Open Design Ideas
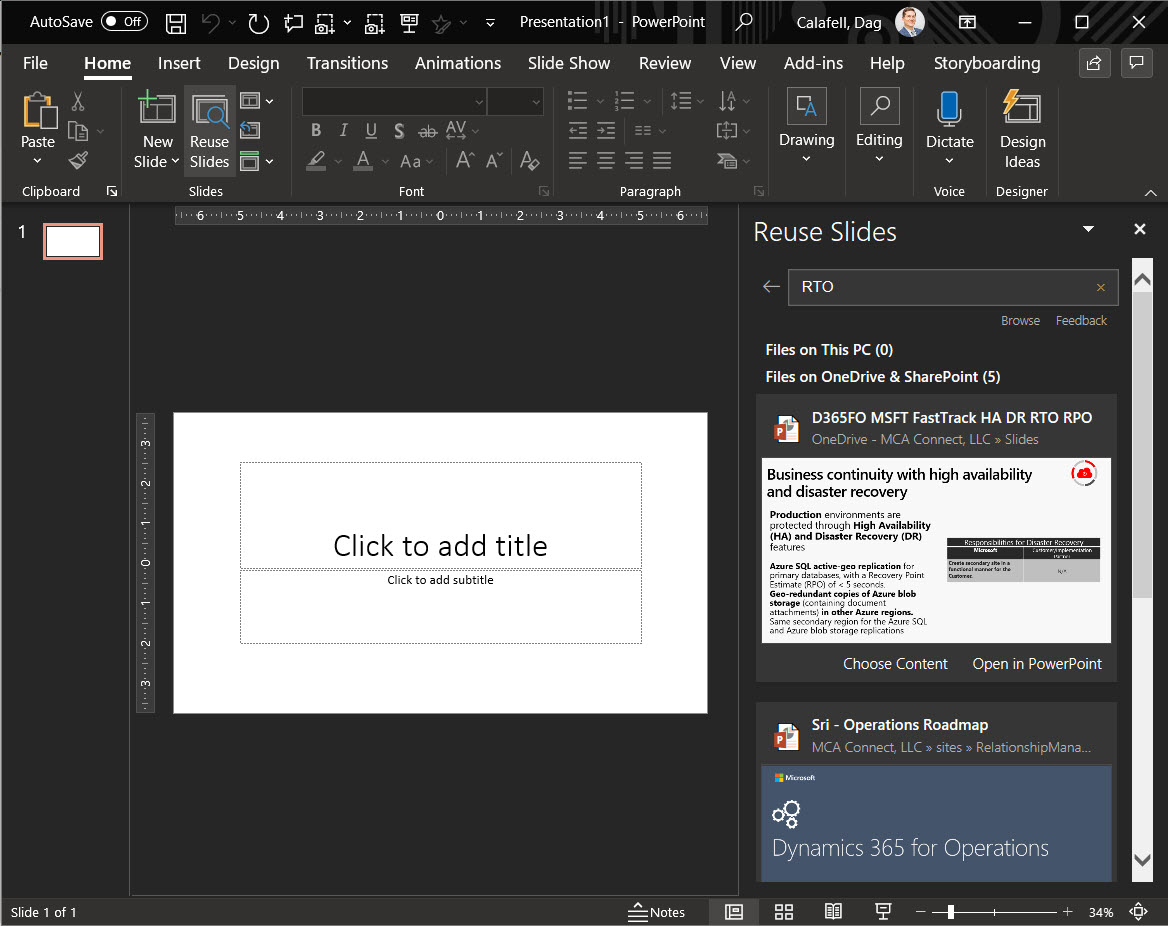Screen dimensions: 1168x926 (x=1022, y=130)
